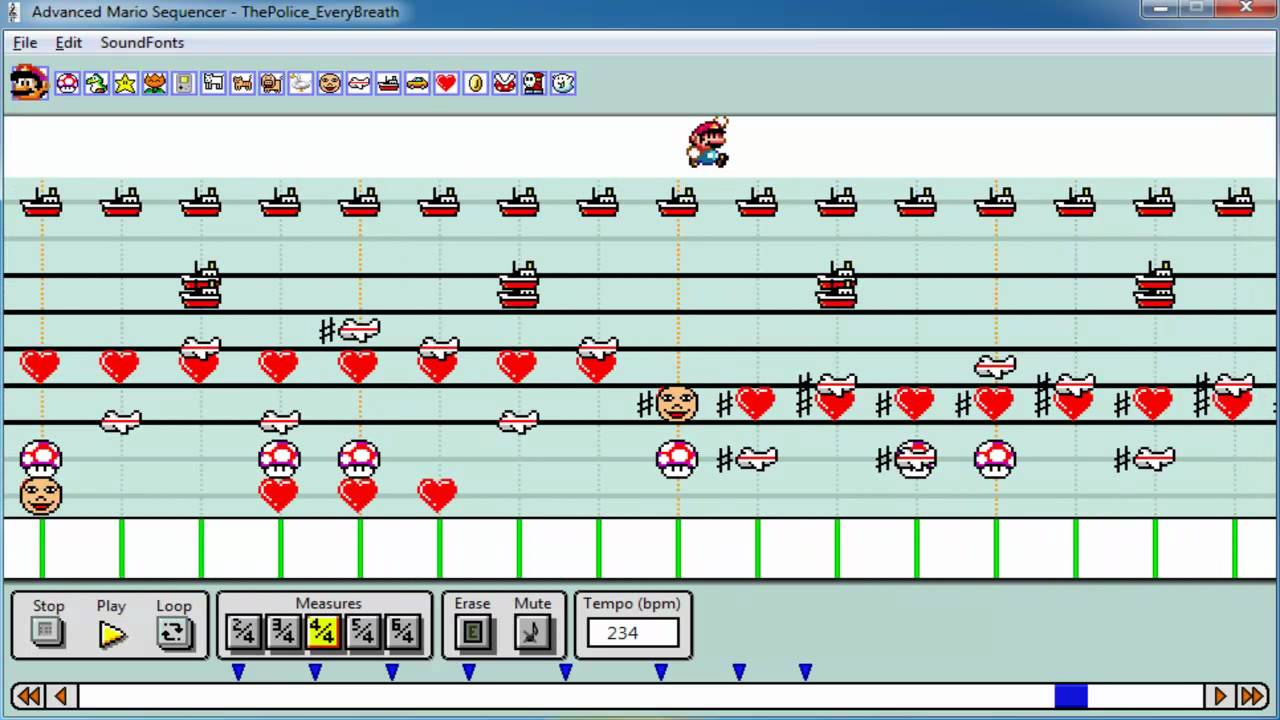
Task: Select the Shy Guy instrument icon
Action: pyautogui.click(x=534, y=83)
